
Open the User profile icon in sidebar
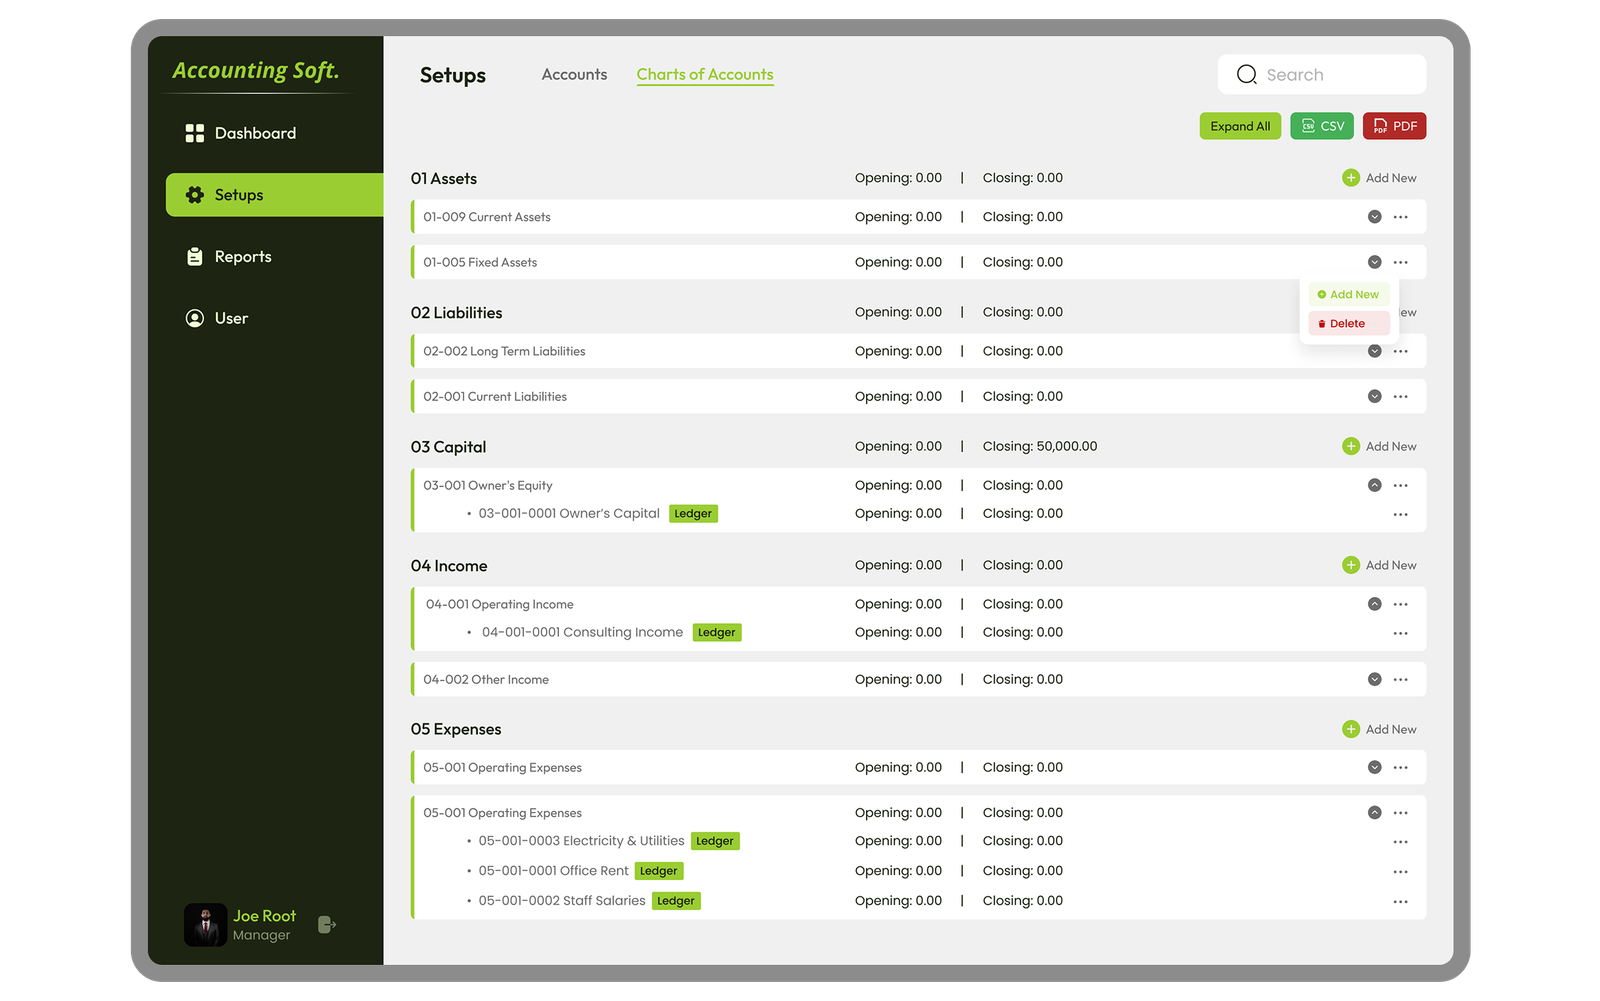(194, 318)
